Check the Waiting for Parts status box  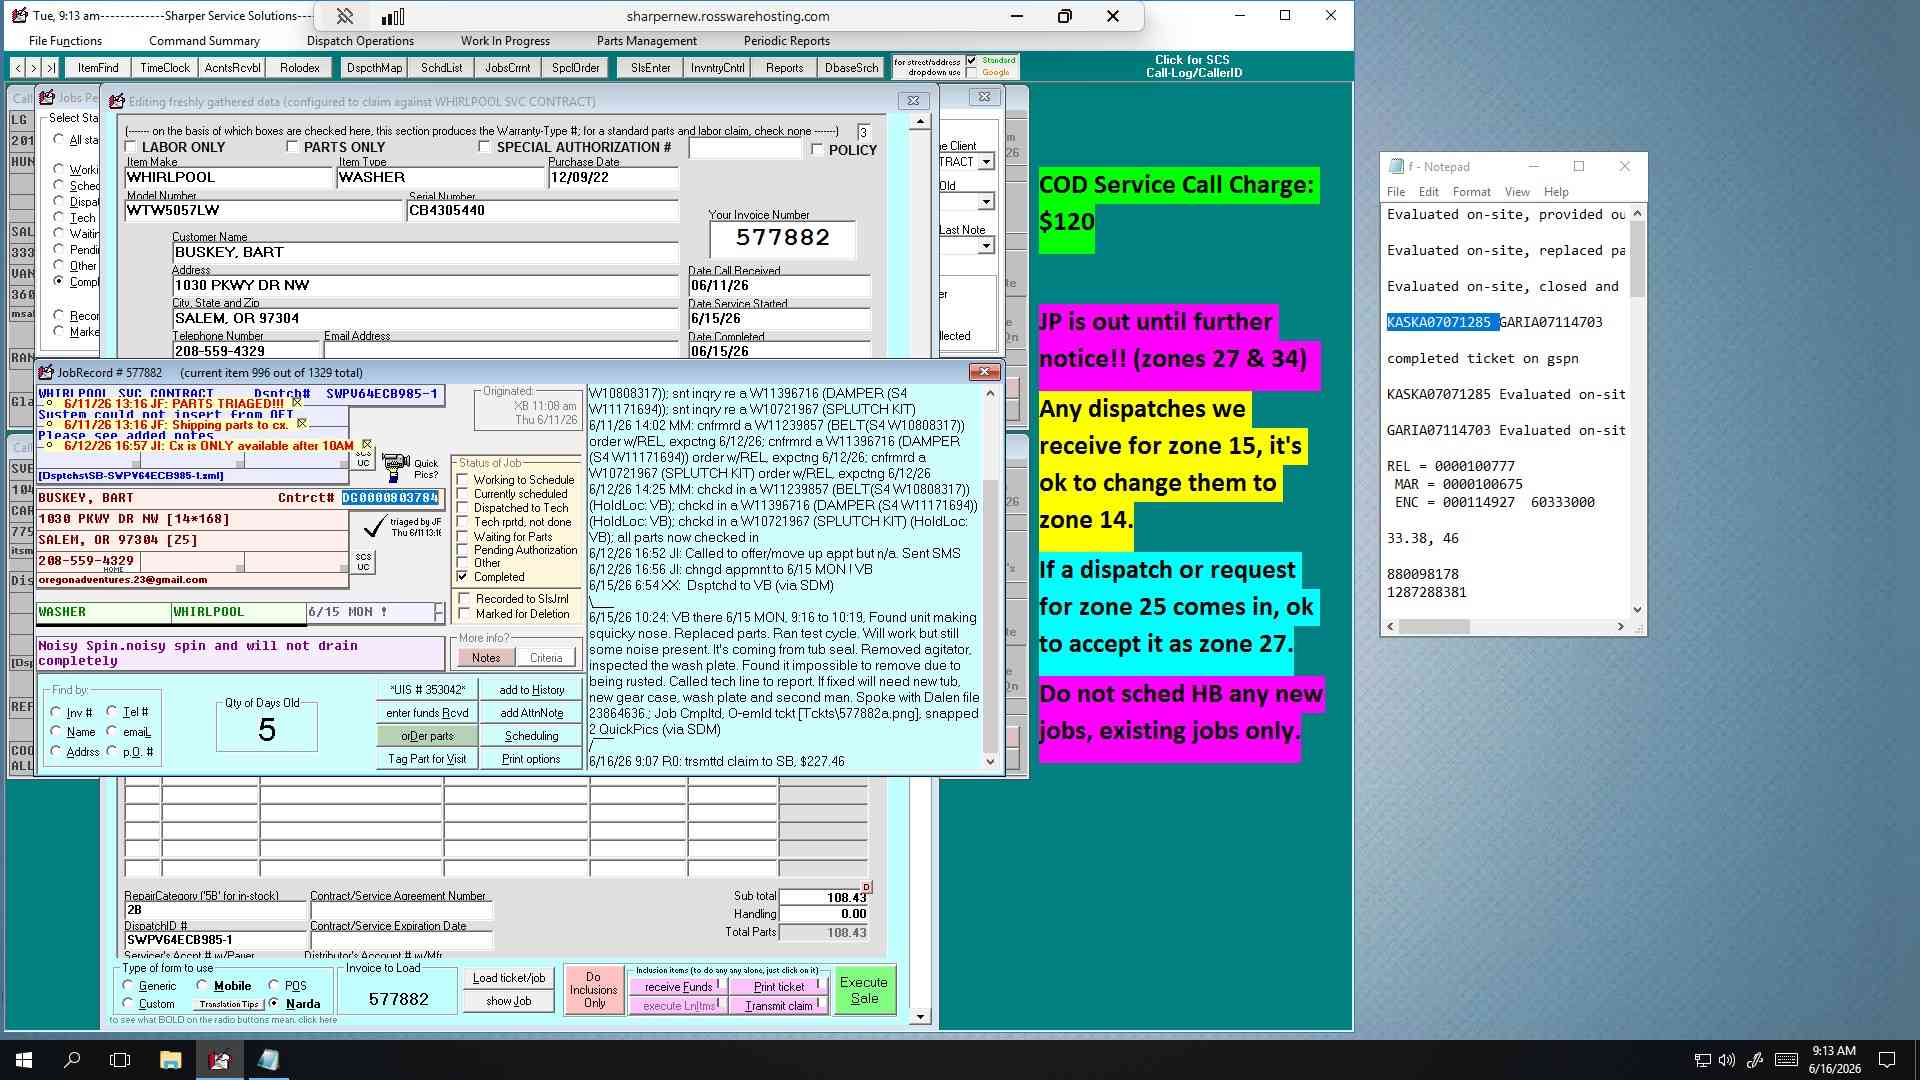[x=463, y=537]
